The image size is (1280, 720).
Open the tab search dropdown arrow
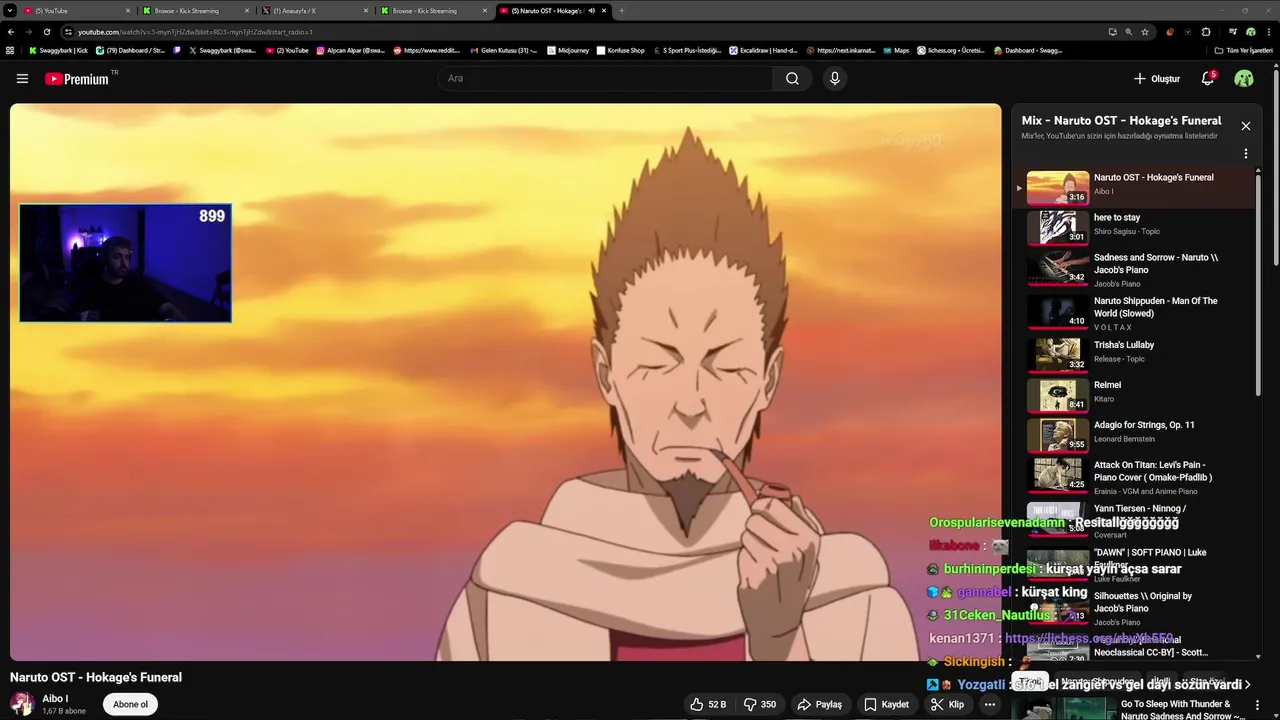tap(9, 10)
